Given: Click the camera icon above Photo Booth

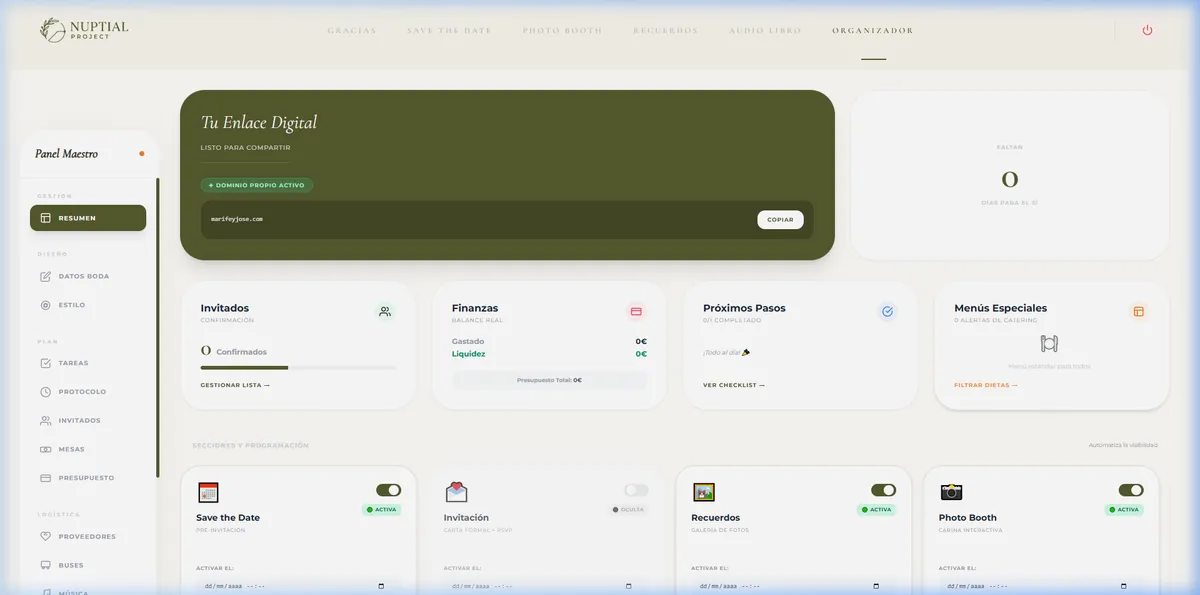Looking at the screenshot, I should pyautogui.click(x=951, y=492).
